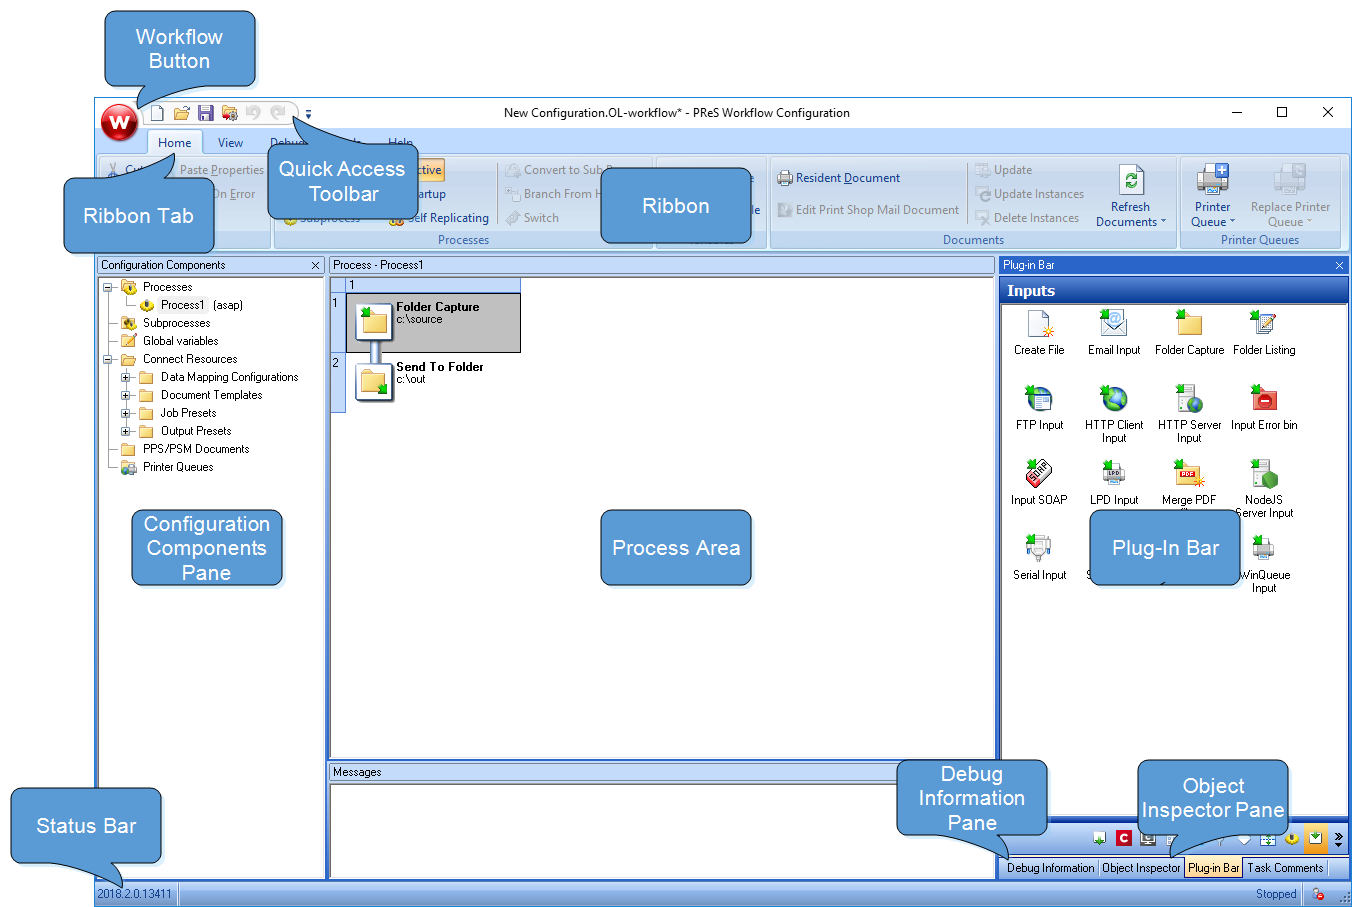Click the user status icon in status bar
This screenshot has width=1352, height=907.
[x=1318, y=894]
